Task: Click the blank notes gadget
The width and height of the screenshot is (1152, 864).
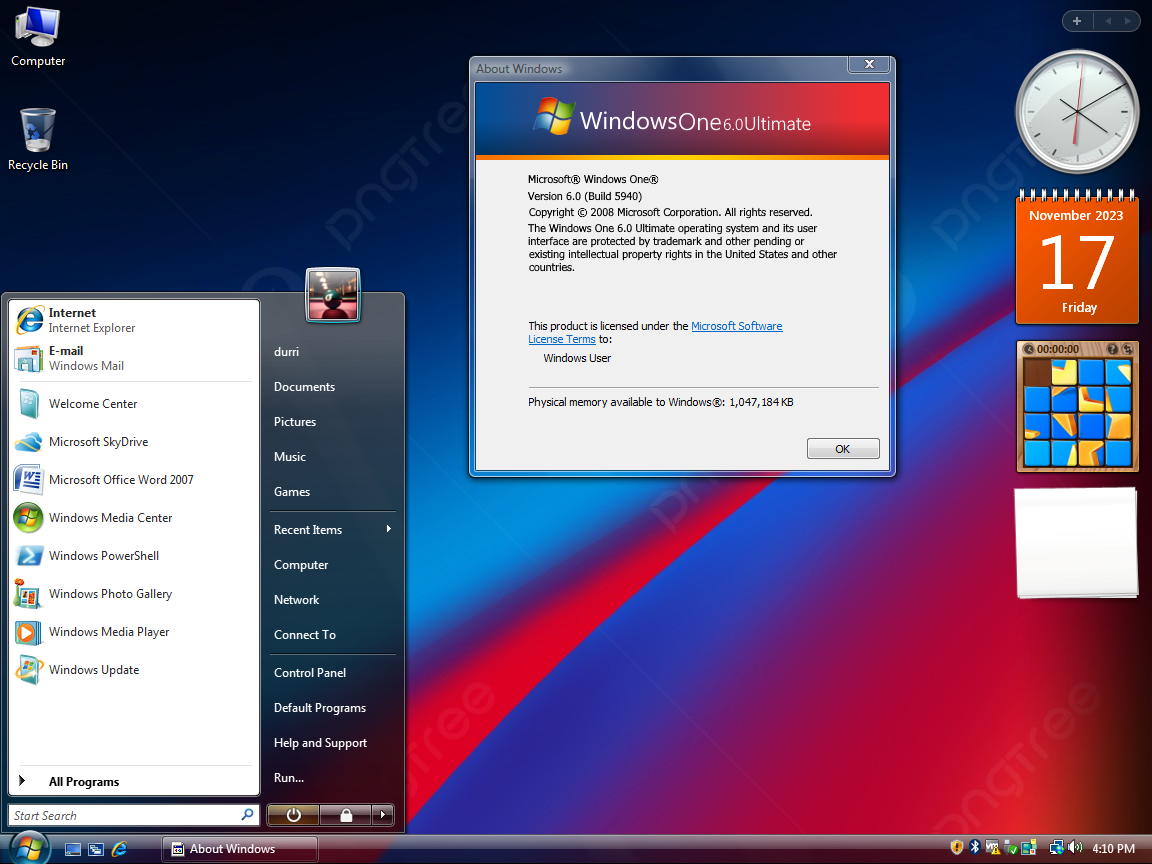Action: coord(1077,542)
